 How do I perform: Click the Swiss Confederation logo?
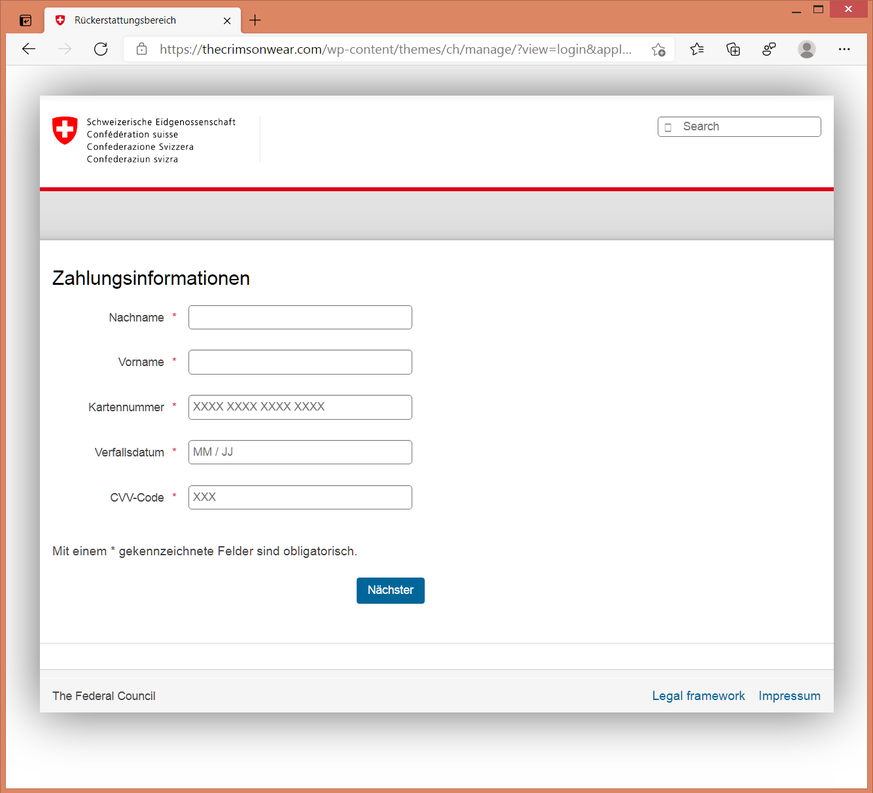[x=65, y=130]
